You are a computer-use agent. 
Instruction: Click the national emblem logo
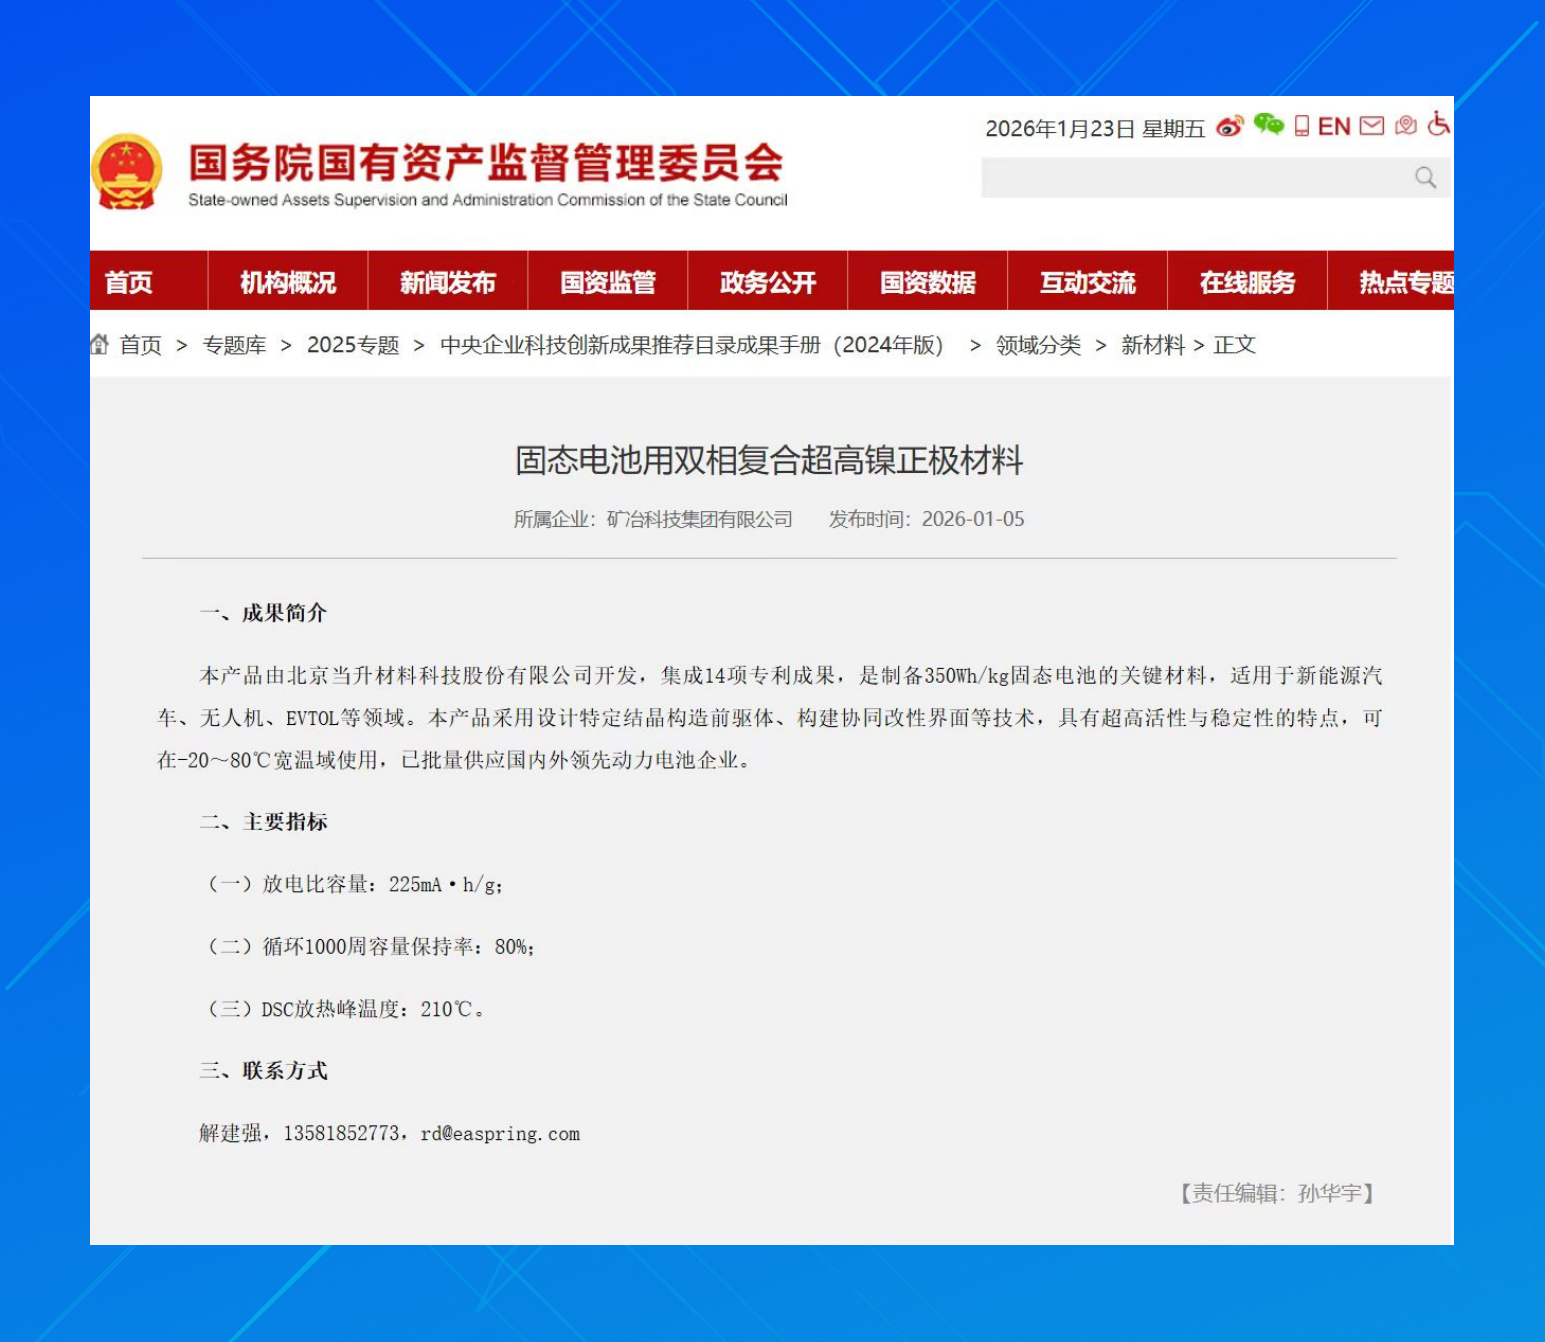(126, 172)
